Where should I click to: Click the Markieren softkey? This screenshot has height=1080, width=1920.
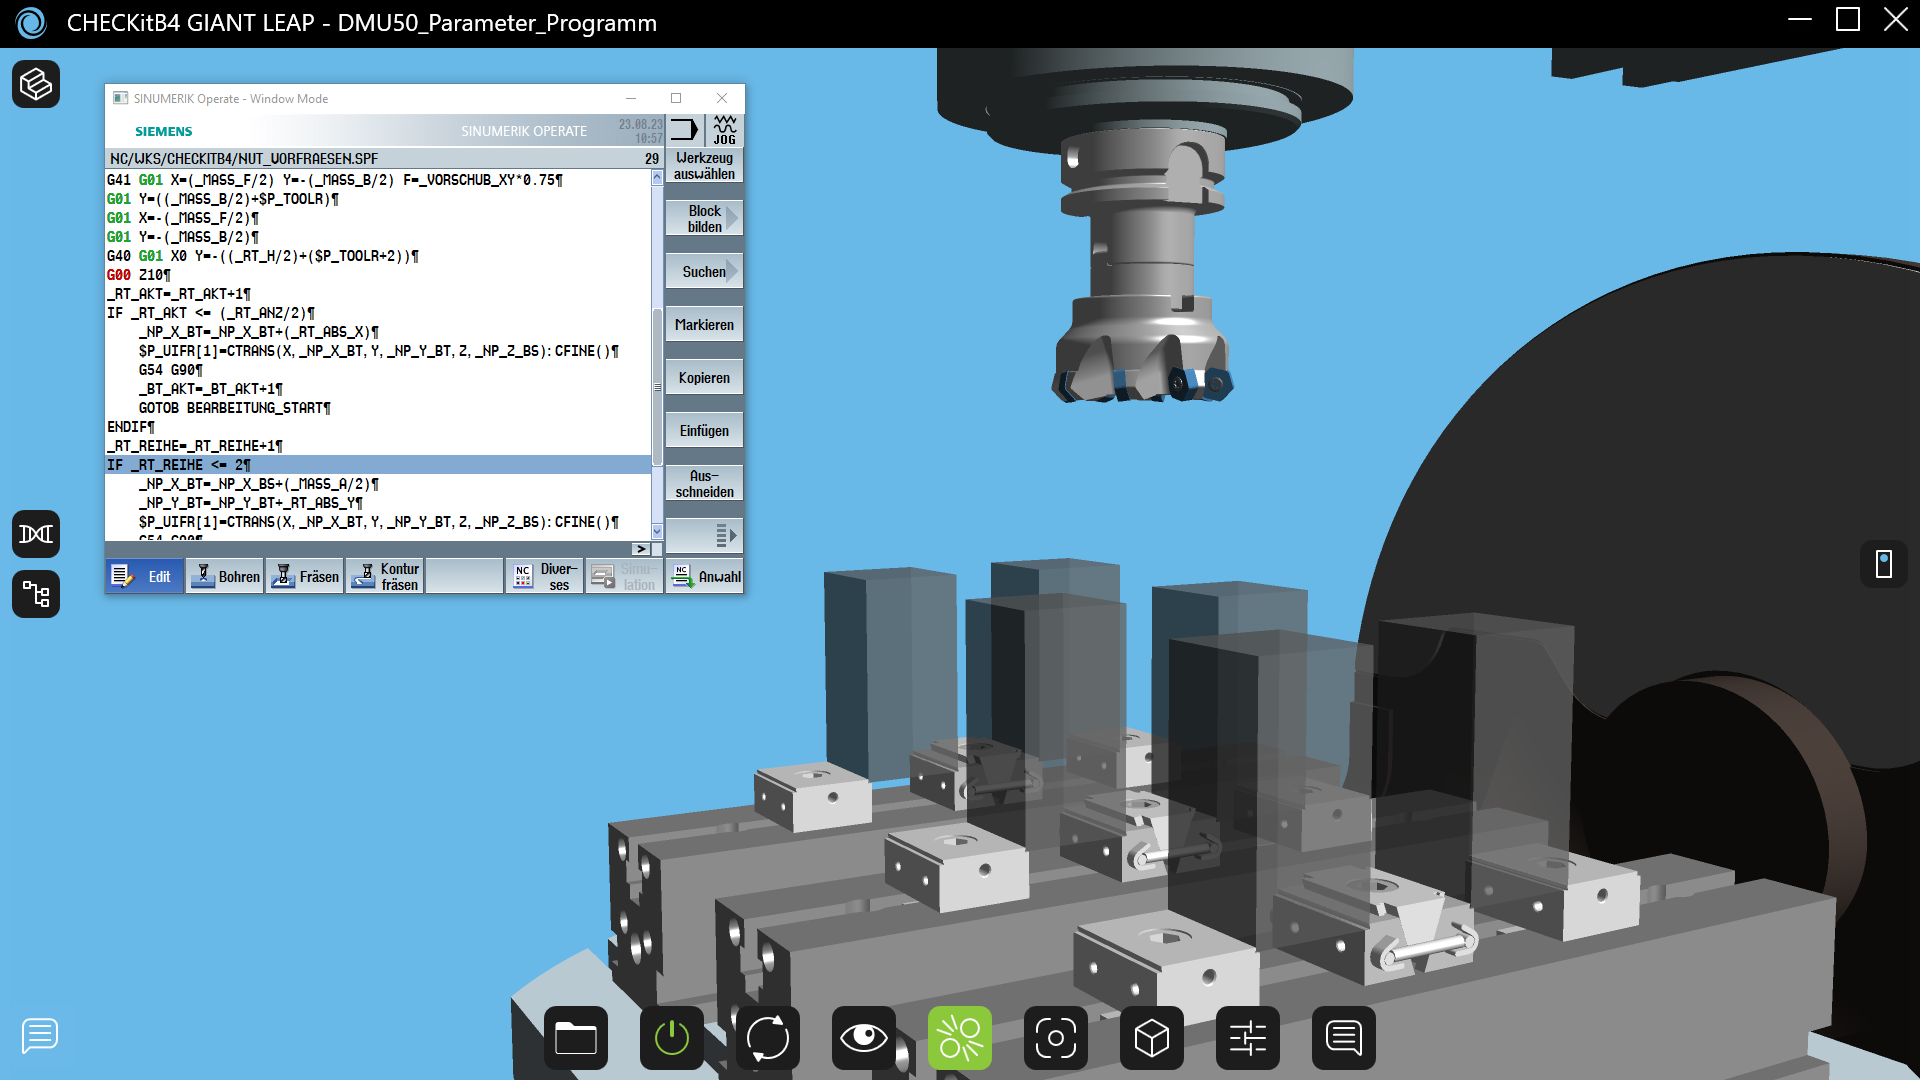[704, 325]
